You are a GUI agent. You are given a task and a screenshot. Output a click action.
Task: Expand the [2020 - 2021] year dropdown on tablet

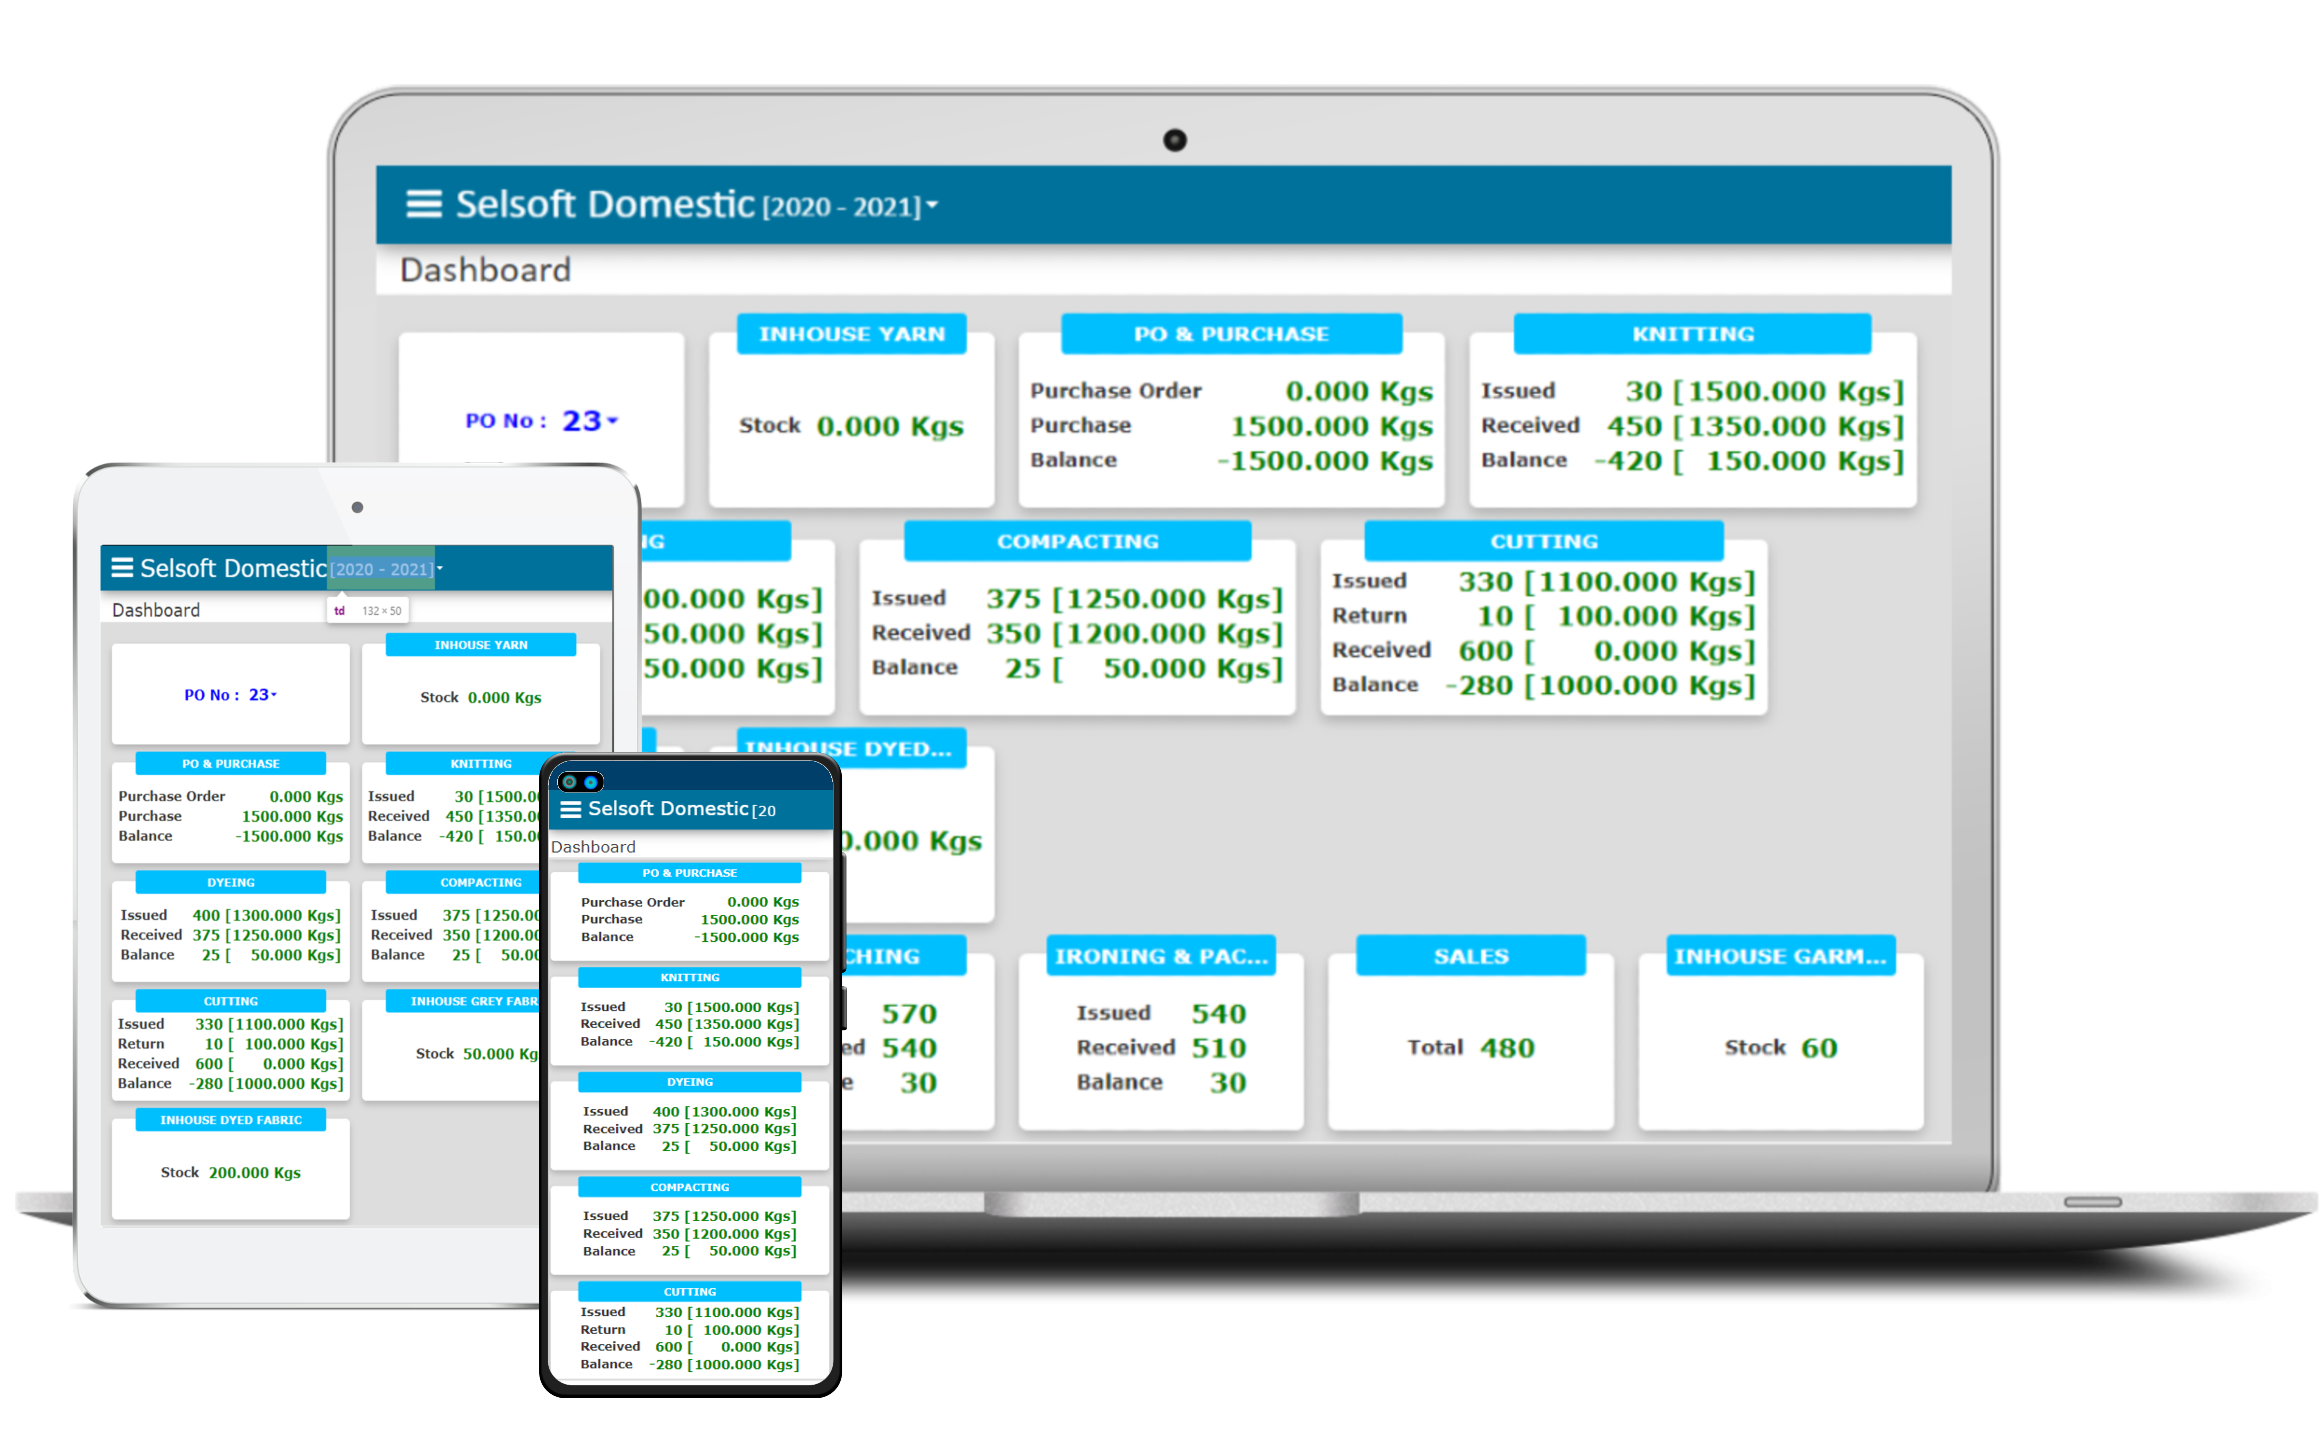click(387, 569)
